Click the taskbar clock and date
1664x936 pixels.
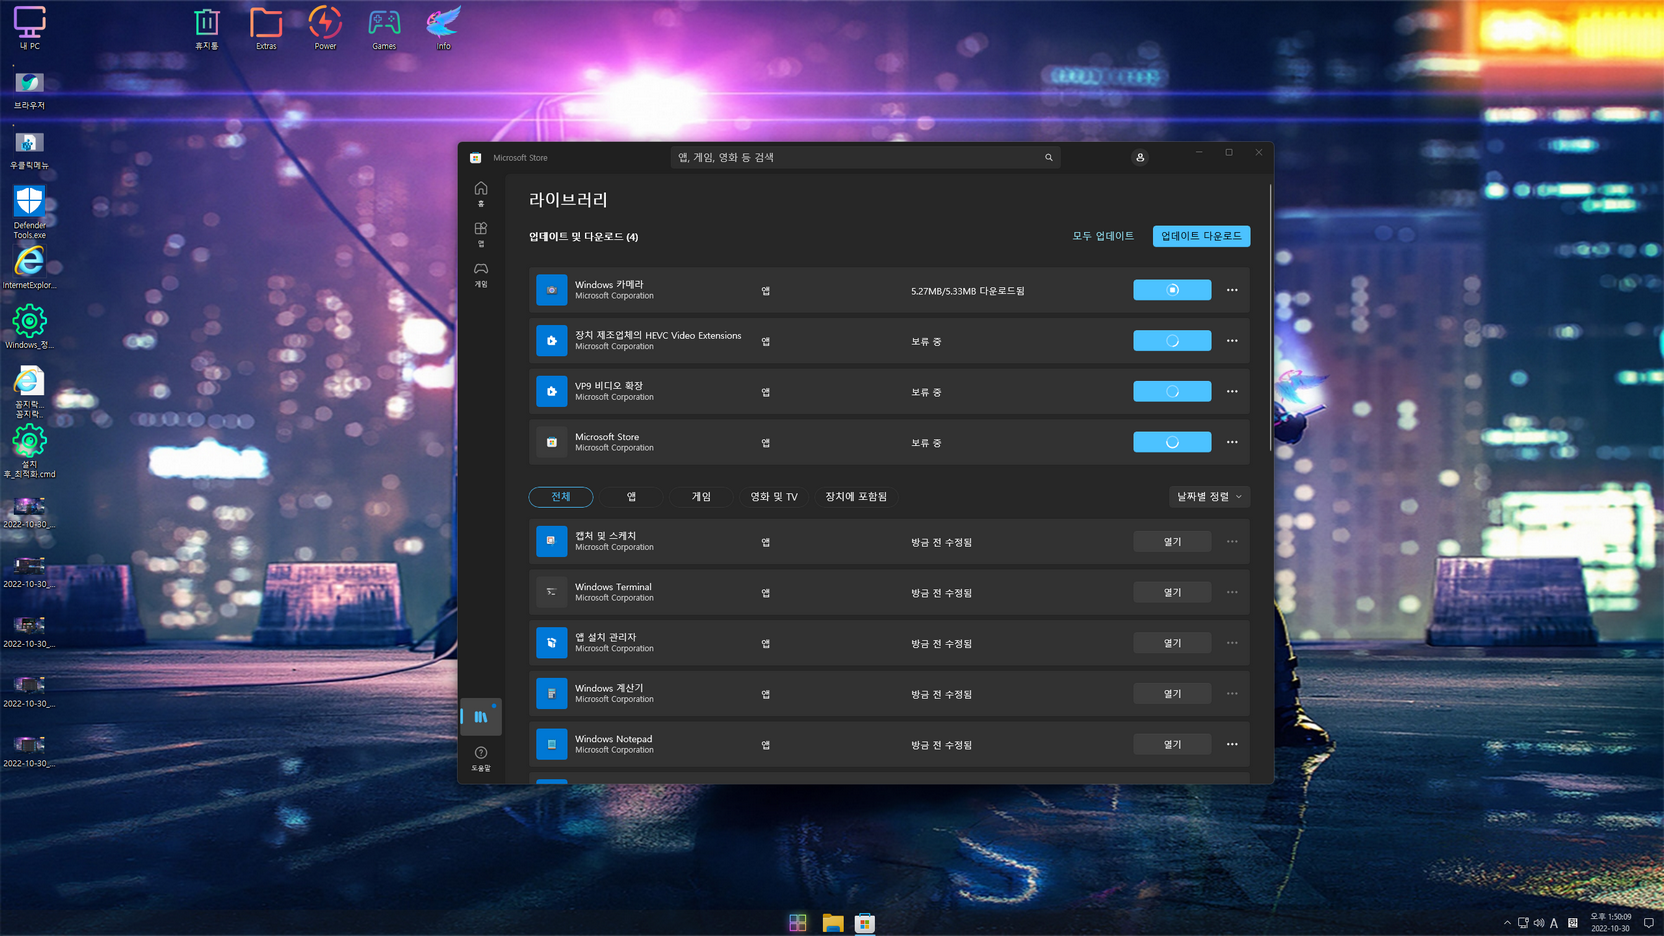pos(1611,923)
